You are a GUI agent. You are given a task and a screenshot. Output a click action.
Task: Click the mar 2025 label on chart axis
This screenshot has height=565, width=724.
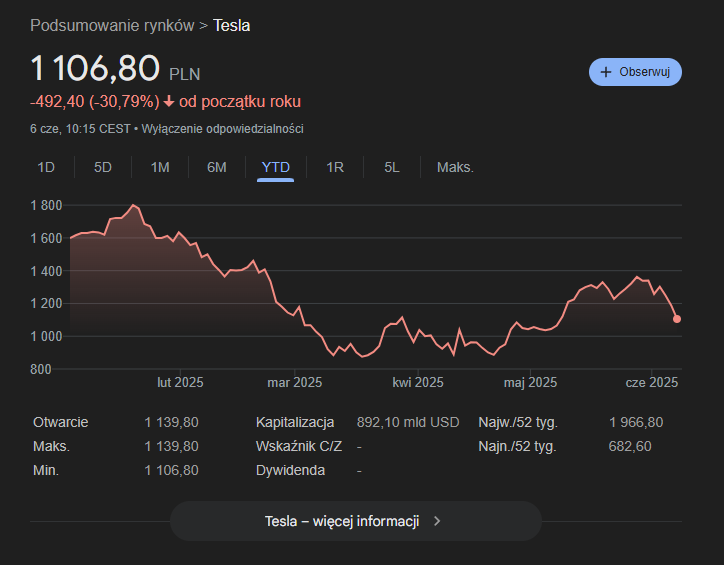tap(294, 382)
